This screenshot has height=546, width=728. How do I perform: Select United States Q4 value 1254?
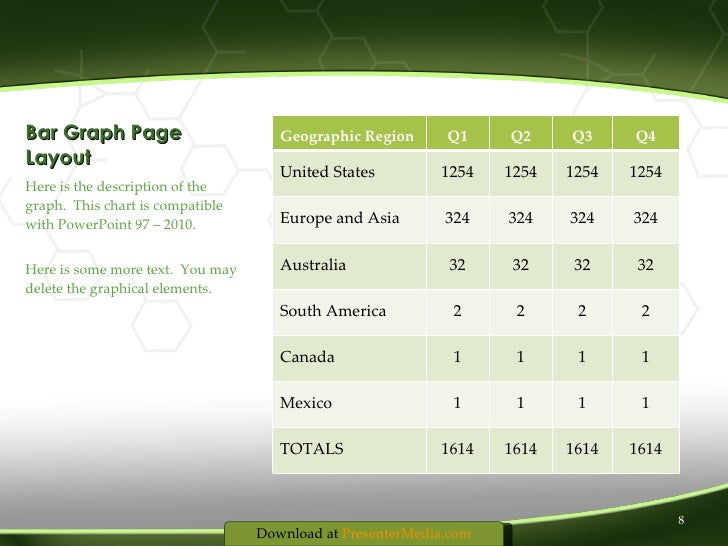click(646, 173)
